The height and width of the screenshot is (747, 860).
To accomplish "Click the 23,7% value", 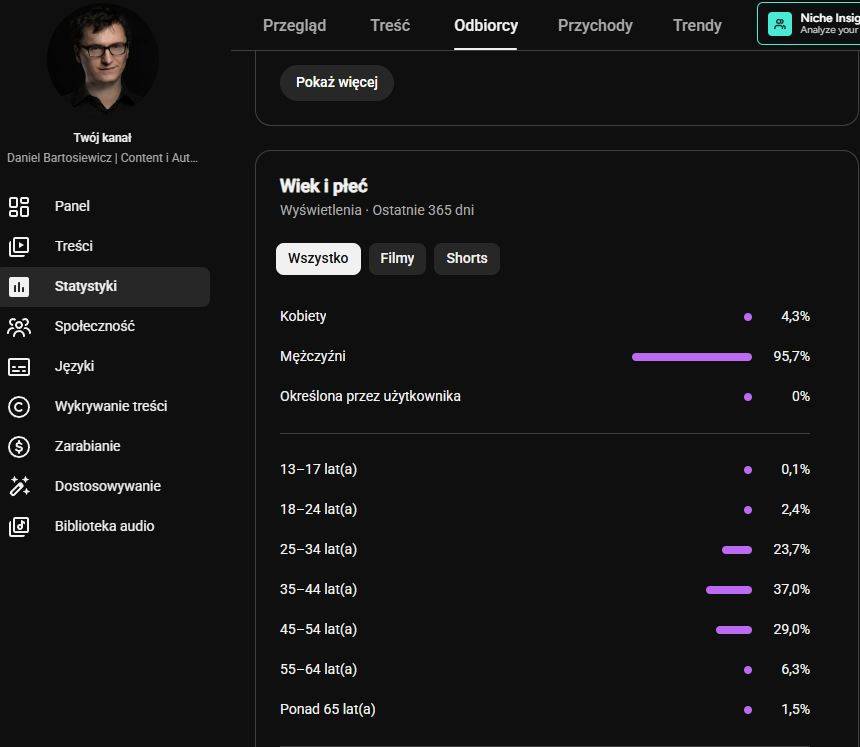I will [791, 550].
